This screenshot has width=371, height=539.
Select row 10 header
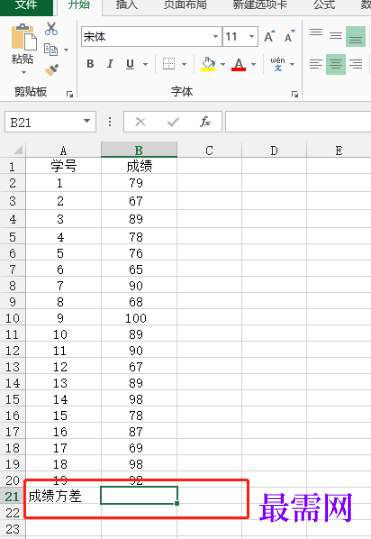(x=12, y=318)
